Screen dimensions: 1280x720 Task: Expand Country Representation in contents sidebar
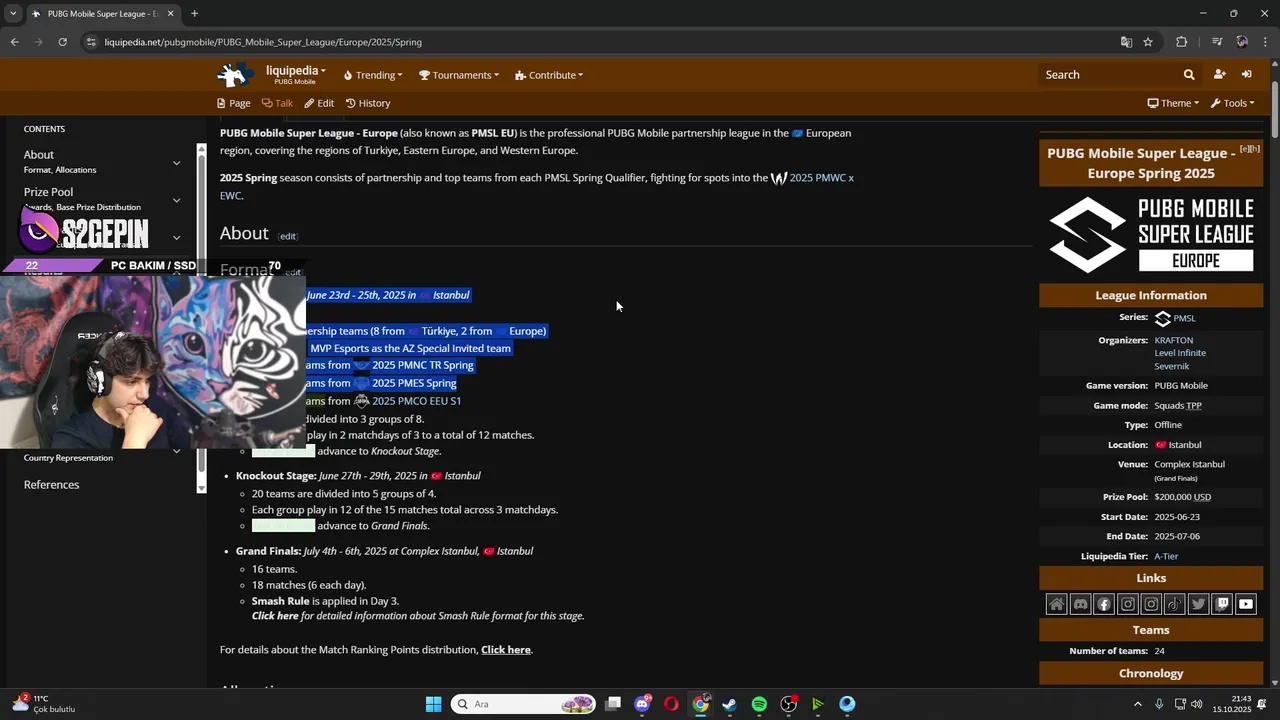[x=176, y=451]
